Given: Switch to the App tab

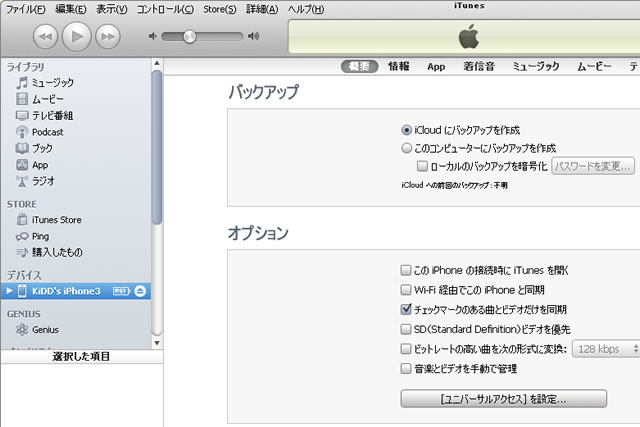Looking at the screenshot, I should pyautogui.click(x=436, y=67).
